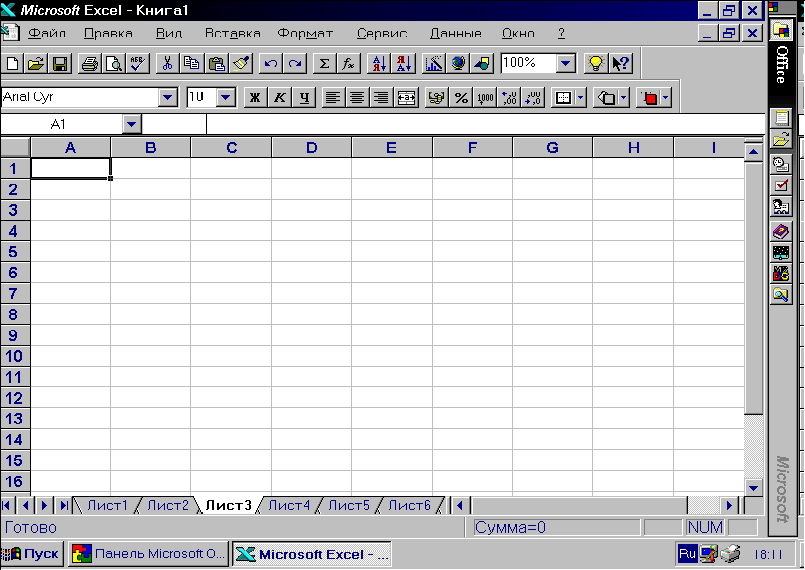Image resolution: width=805 pixels, height=570 pixels.
Task: Click the Пуск start button
Action: pyautogui.click(x=32, y=554)
